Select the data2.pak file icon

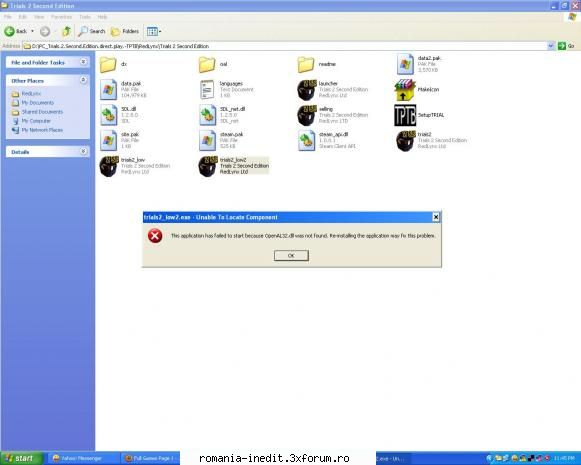click(405, 64)
